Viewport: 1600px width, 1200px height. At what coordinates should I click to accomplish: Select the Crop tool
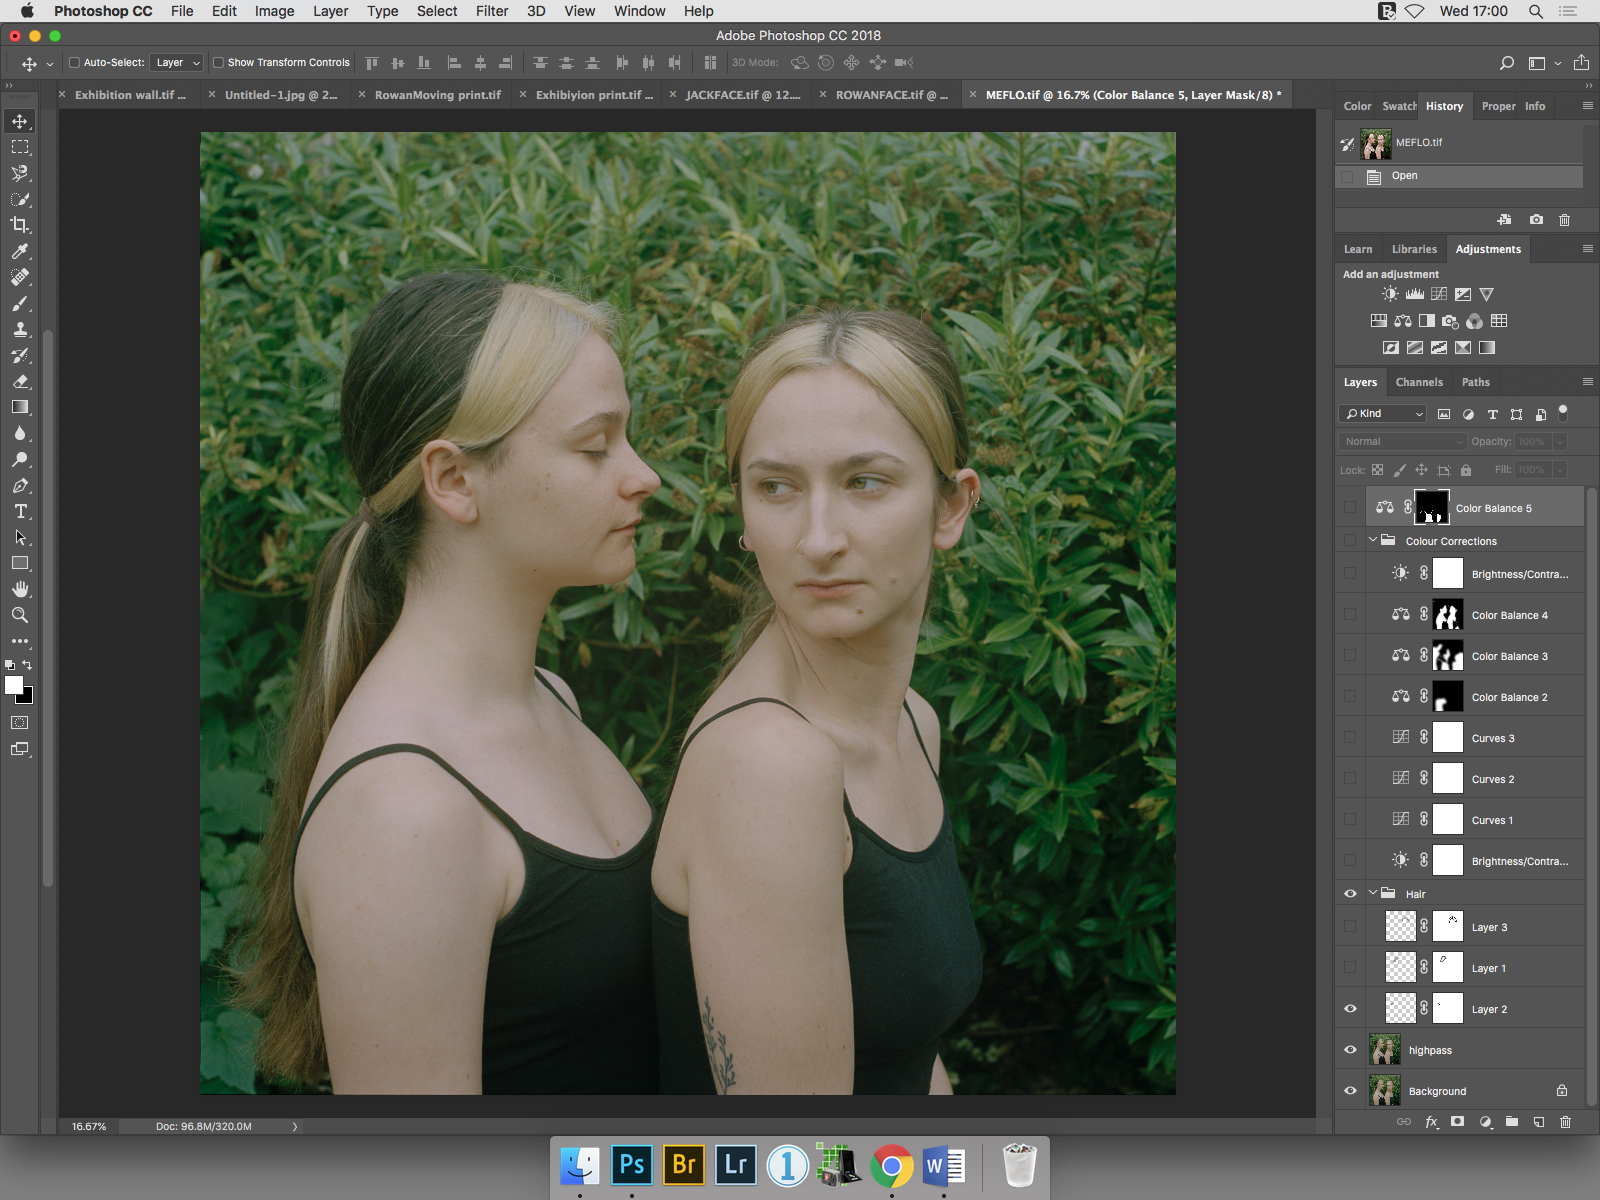(x=20, y=225)
